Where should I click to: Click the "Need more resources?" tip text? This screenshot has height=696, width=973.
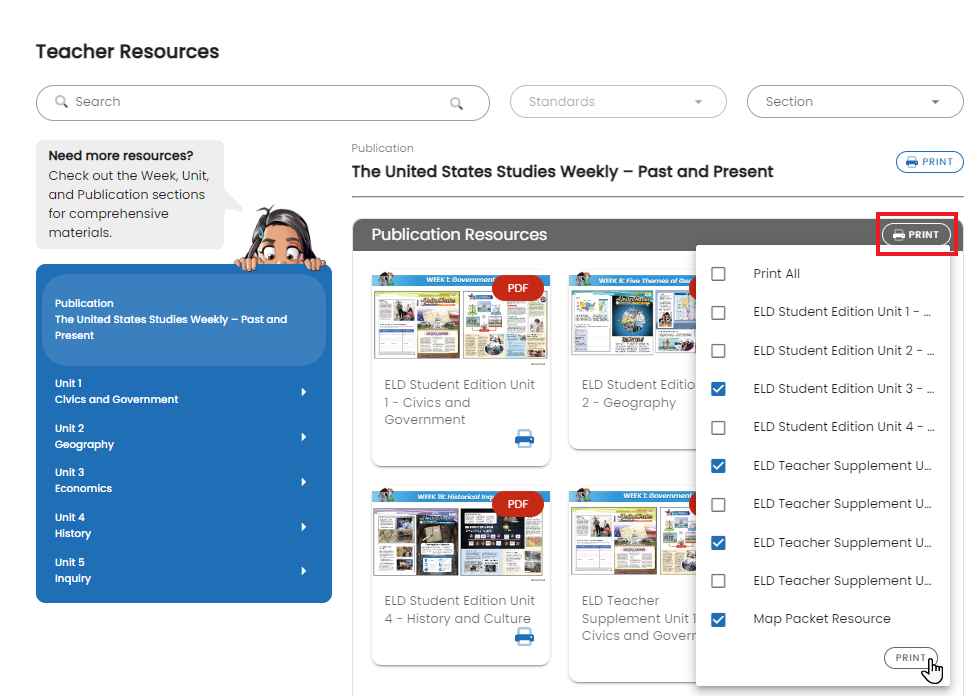tap(121, 156)
